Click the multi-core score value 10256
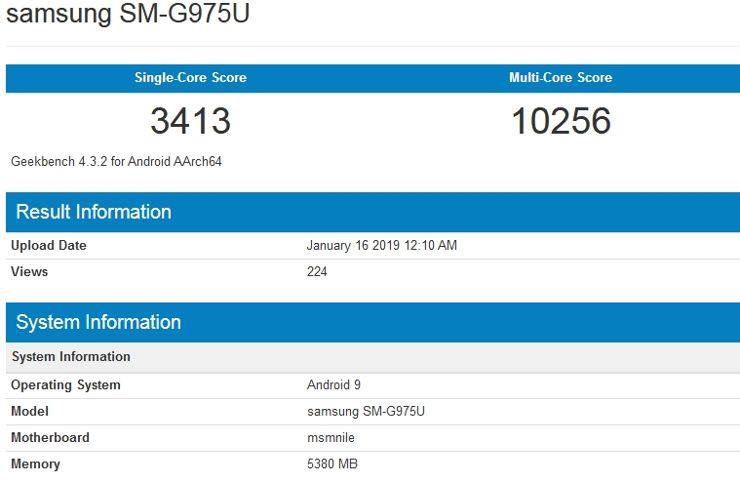 561,121
